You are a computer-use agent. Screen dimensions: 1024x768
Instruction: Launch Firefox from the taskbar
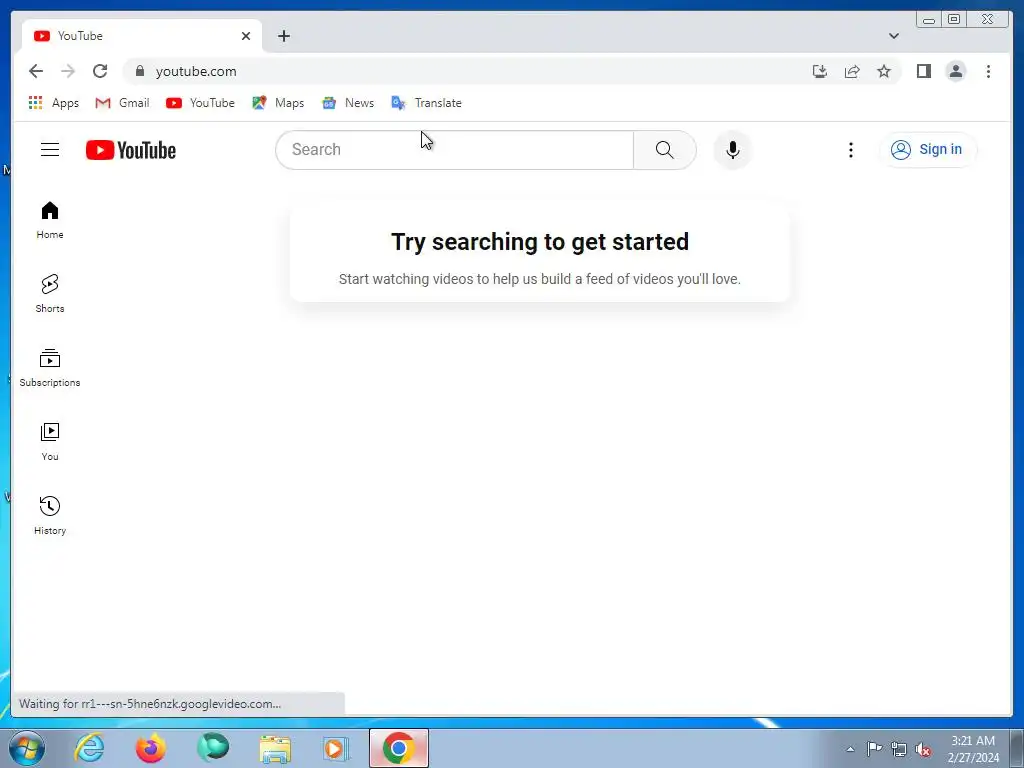(x=150, y=748)
